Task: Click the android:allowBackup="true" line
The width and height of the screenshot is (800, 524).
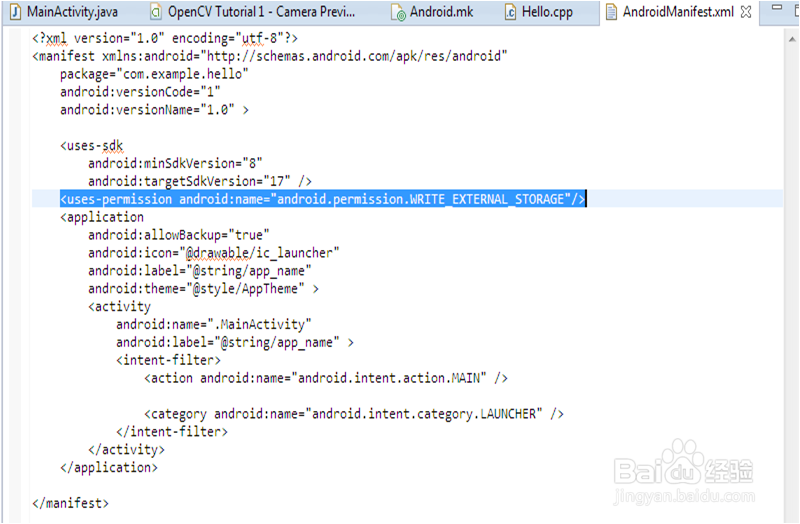Action: point(179,235)
